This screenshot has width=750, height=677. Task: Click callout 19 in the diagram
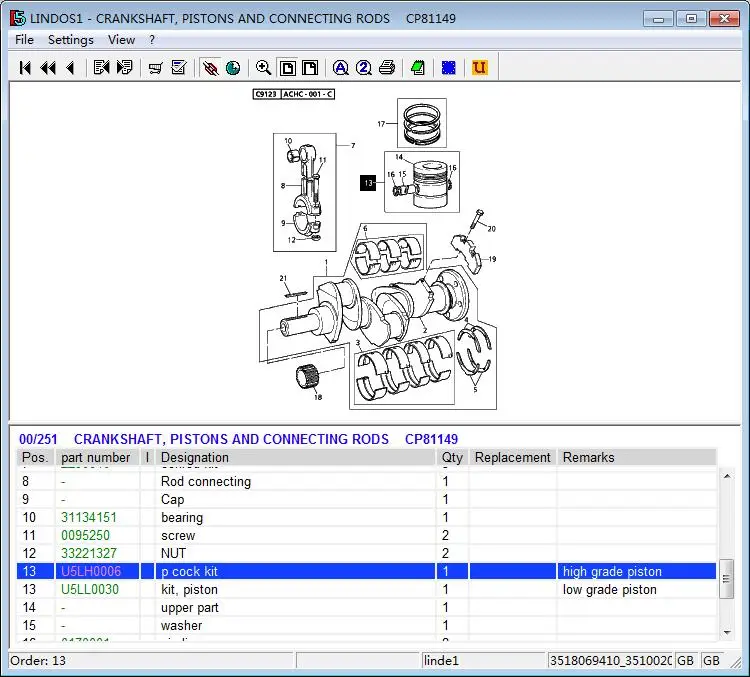[492, 259]
